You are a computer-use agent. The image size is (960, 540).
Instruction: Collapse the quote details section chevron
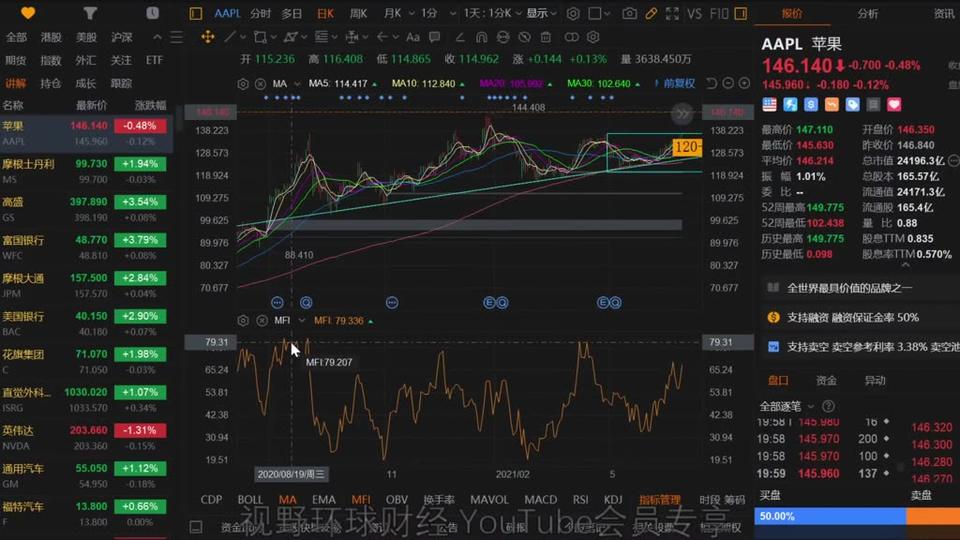click(x=906, y=265)
